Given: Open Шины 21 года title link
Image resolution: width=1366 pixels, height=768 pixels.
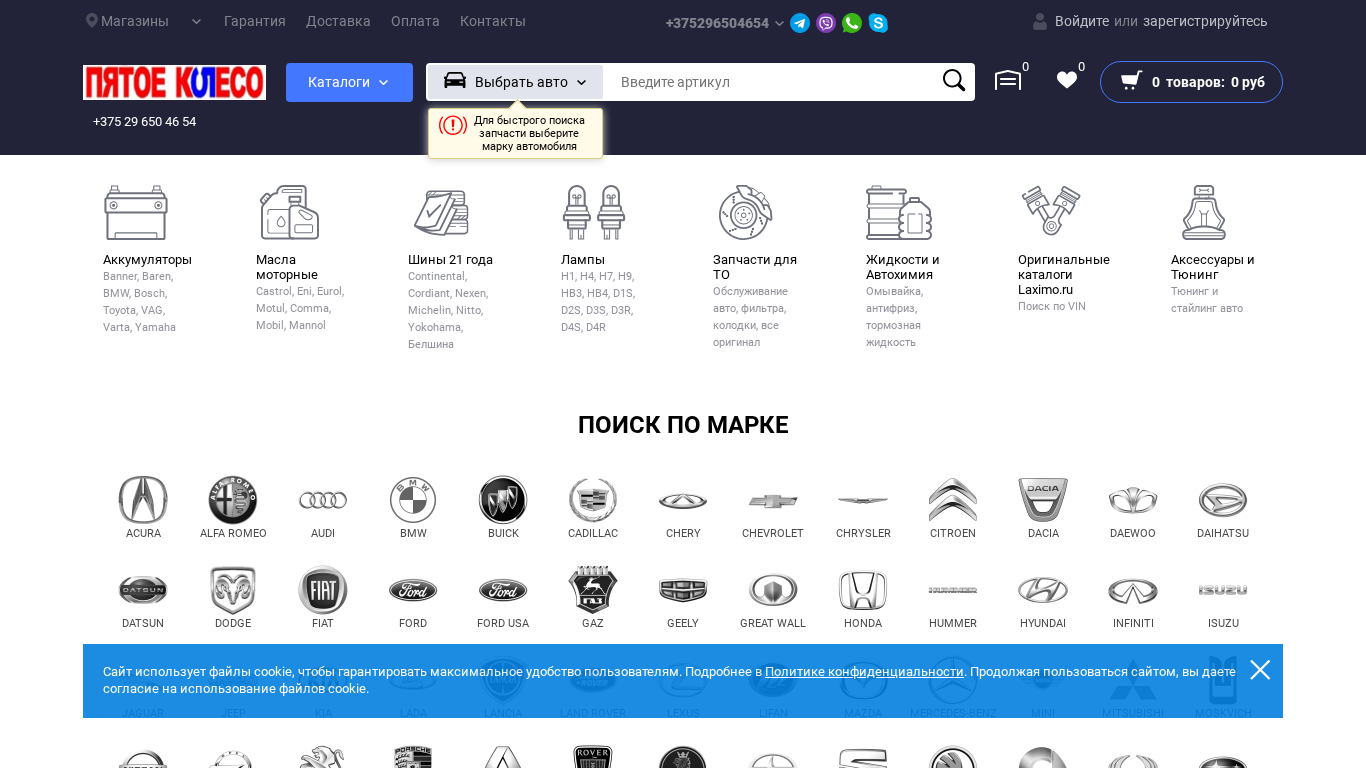Looking at the screenshot, I should (x=450, y=260).
